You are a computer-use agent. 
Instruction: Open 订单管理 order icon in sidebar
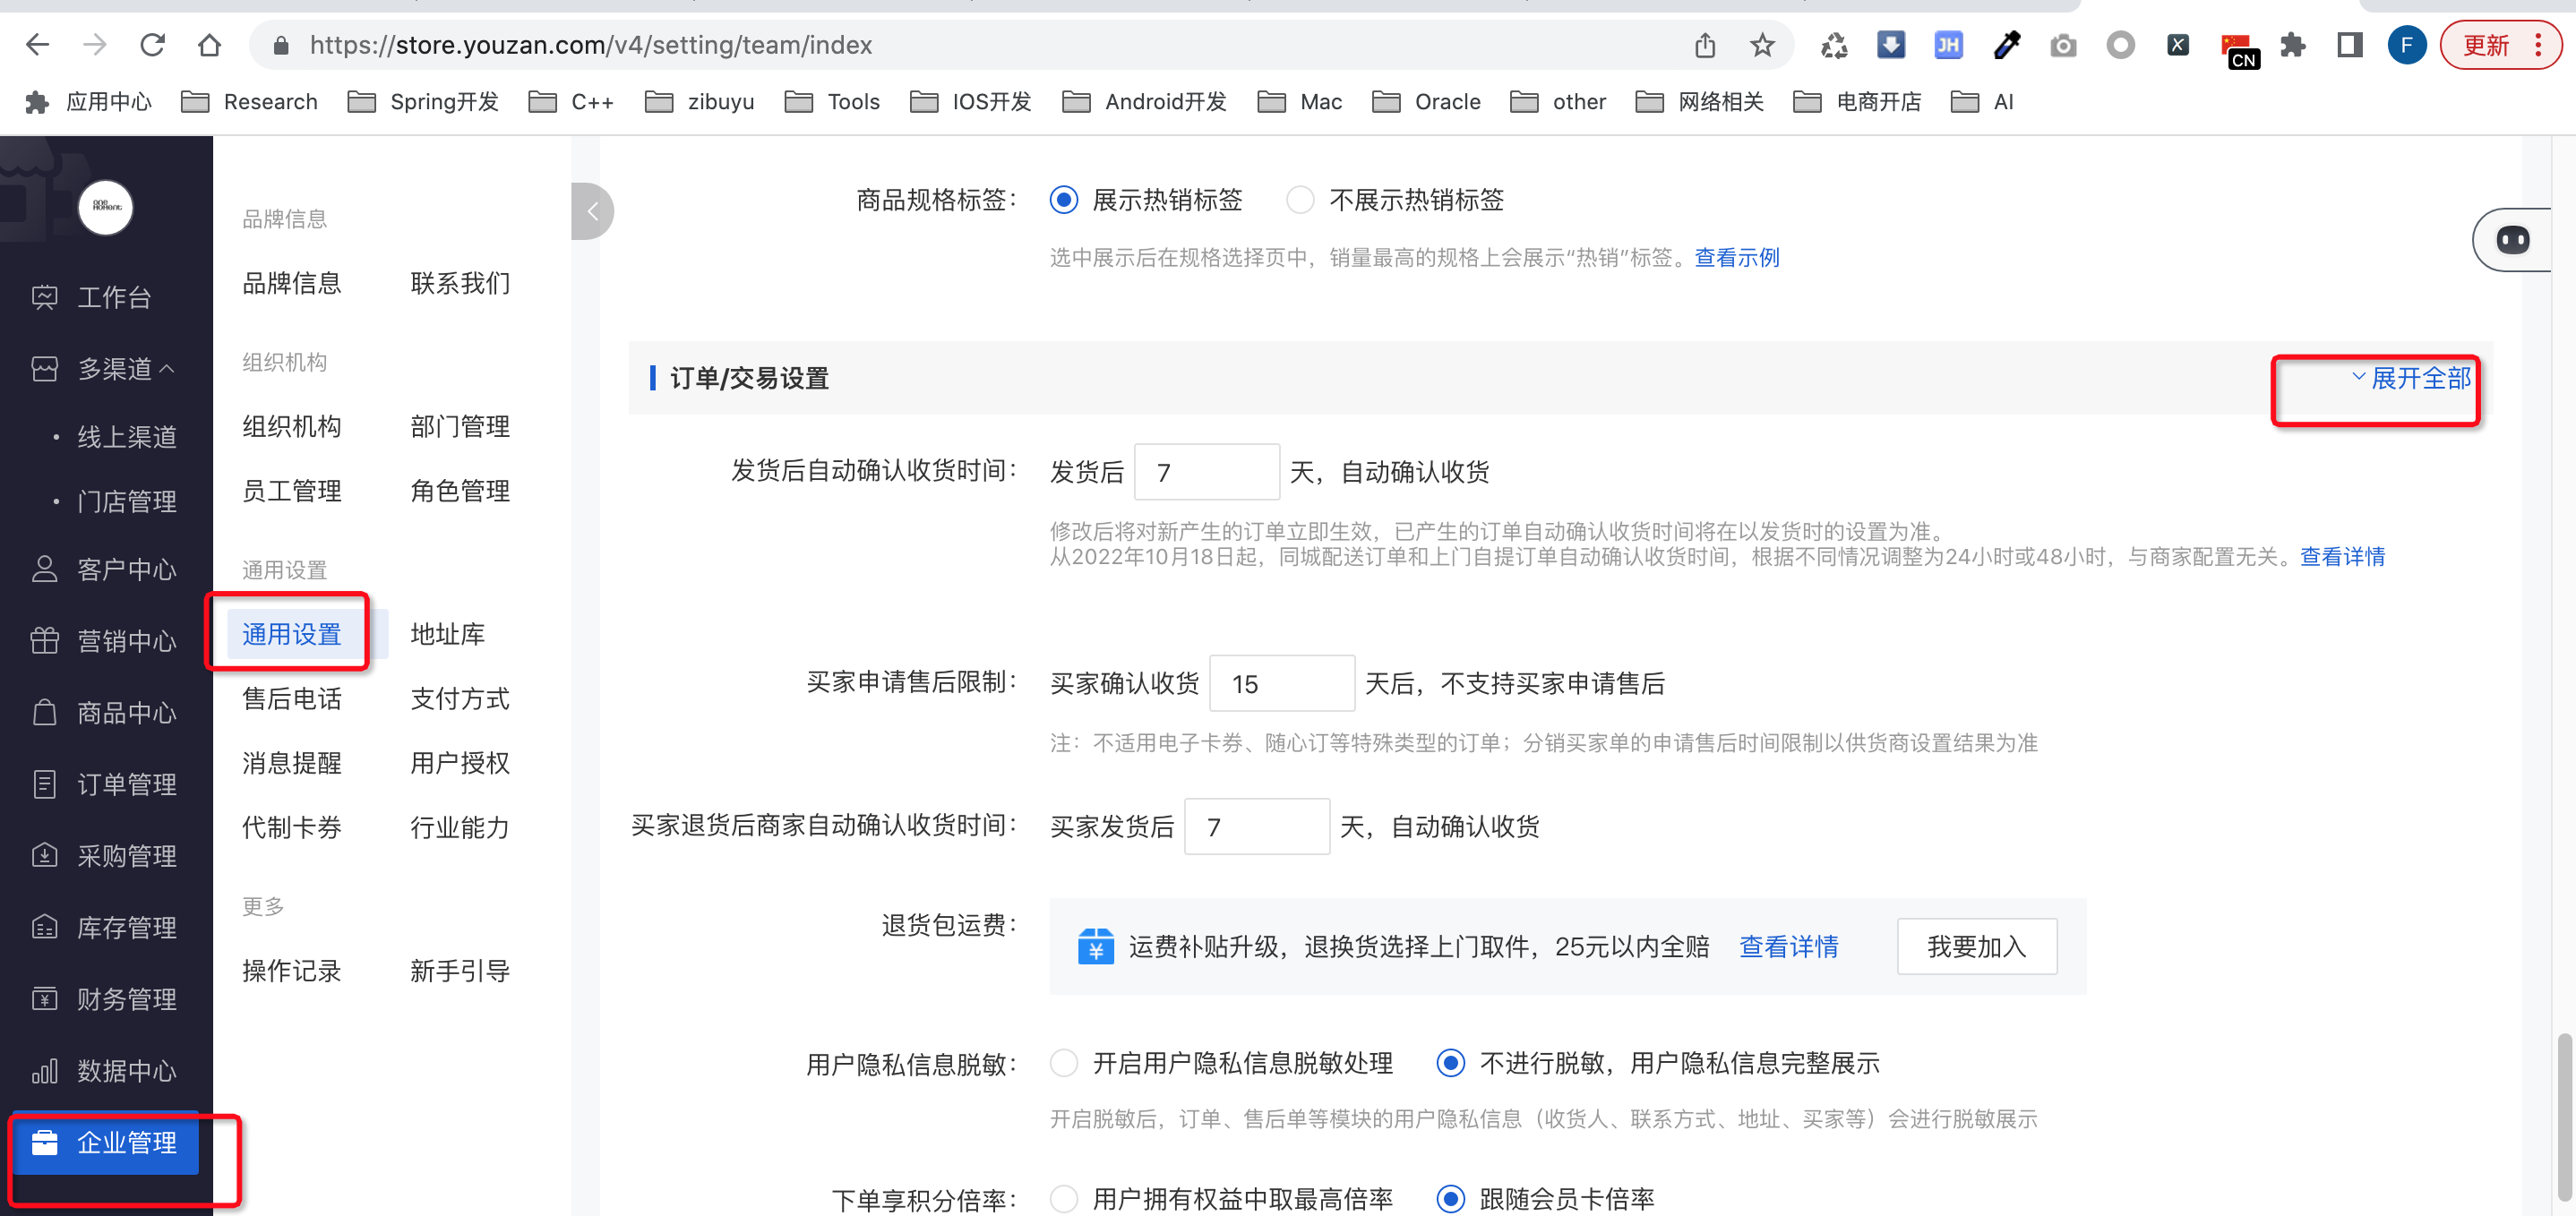[x=44, y=784]
